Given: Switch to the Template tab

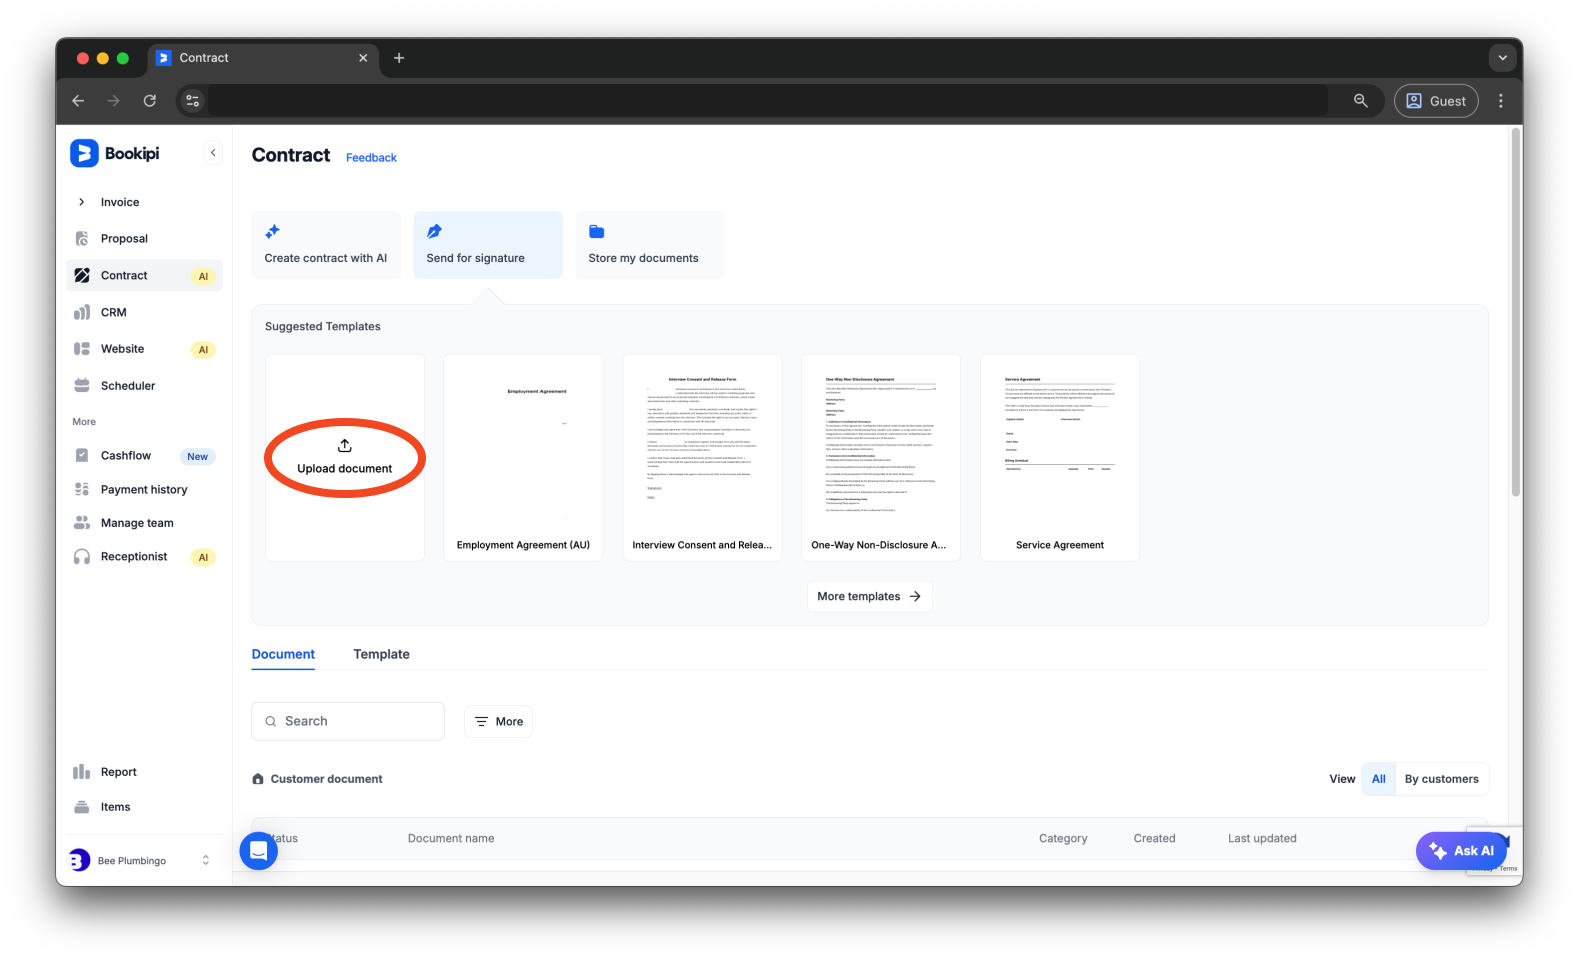Looking at the screenshot, I should [381, 654].
